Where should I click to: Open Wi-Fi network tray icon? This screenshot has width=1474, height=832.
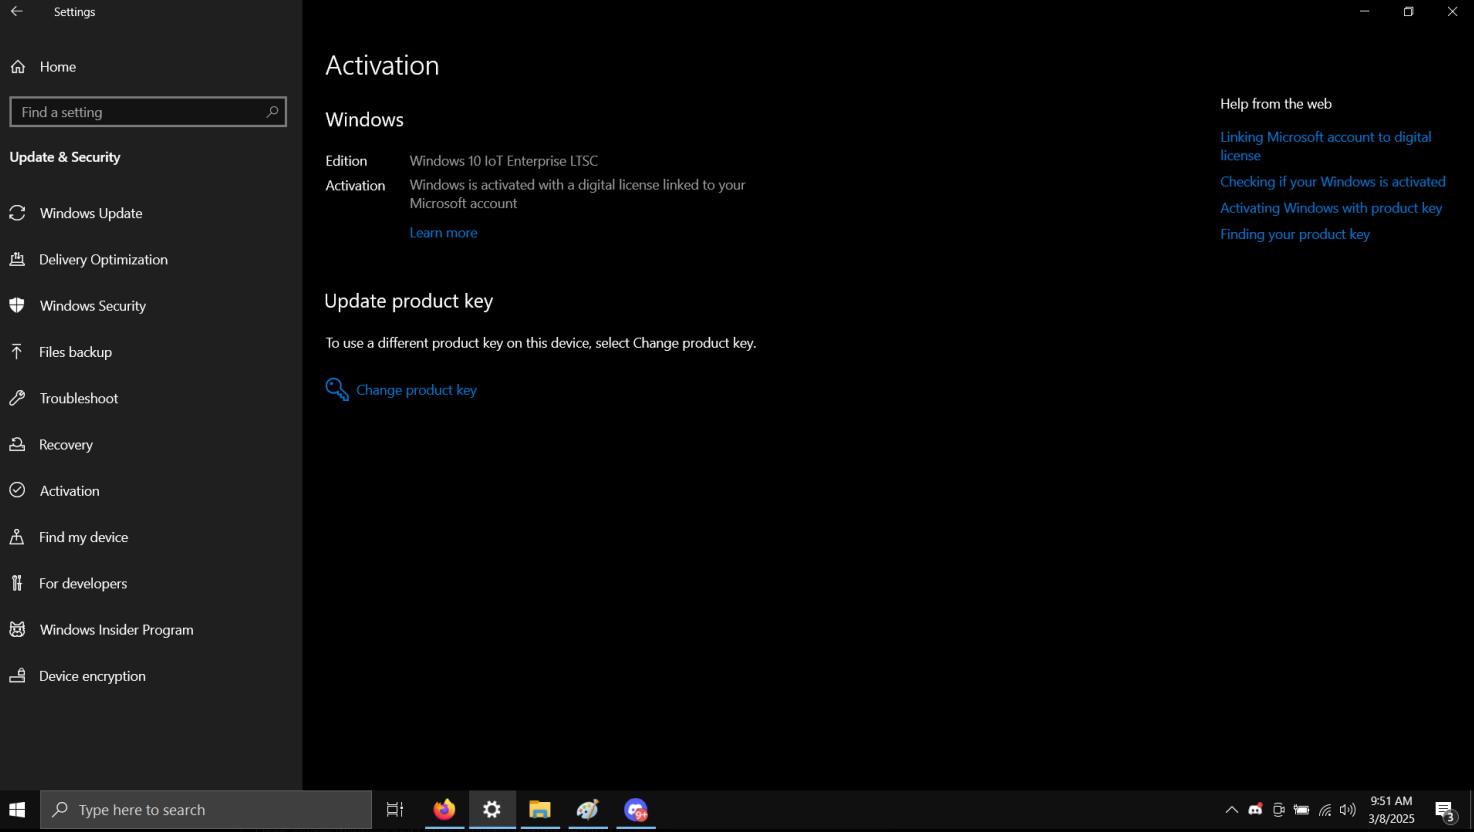[1325, 810]
